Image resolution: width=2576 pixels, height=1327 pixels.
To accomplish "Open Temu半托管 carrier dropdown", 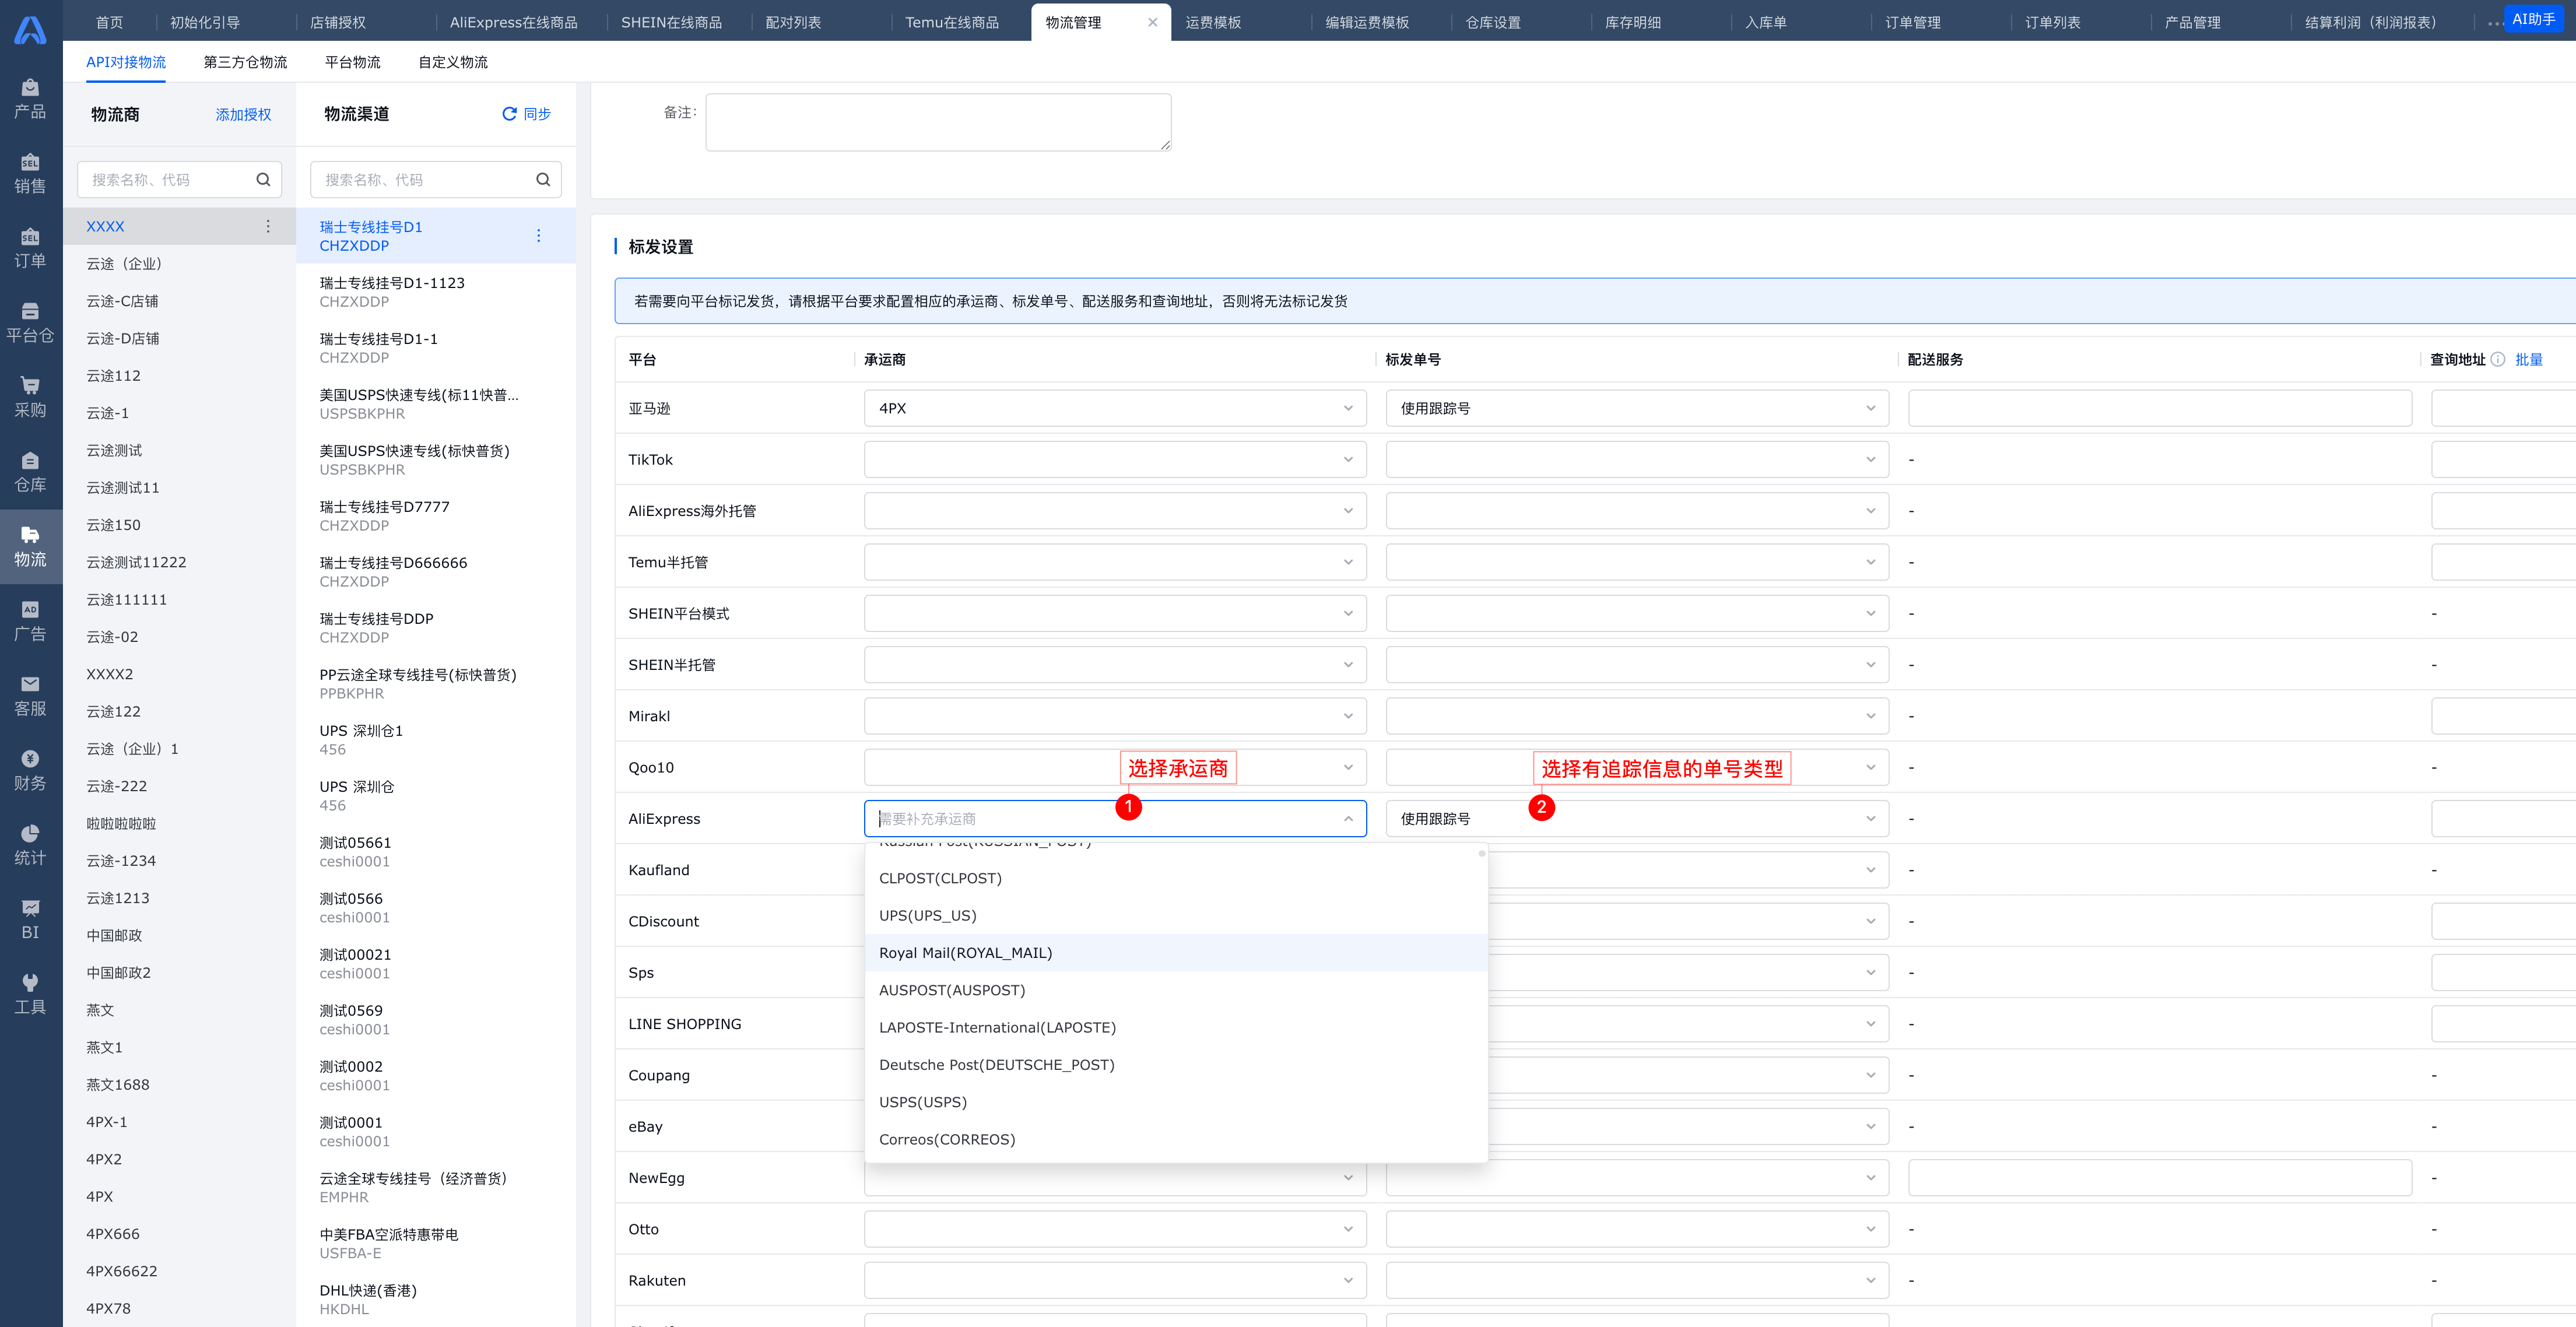I will pyautogui.click(x=1115, y=563).
